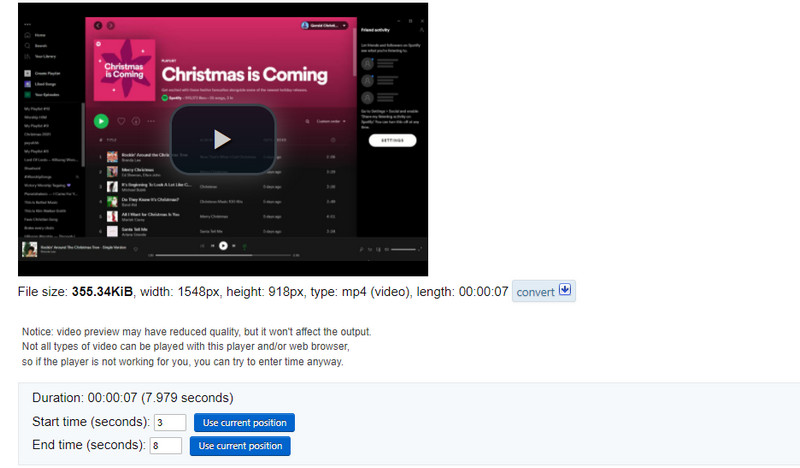Open the Custom order sort dropdown
The height and width of the screenshot is (468, 800).
point(330,121)
